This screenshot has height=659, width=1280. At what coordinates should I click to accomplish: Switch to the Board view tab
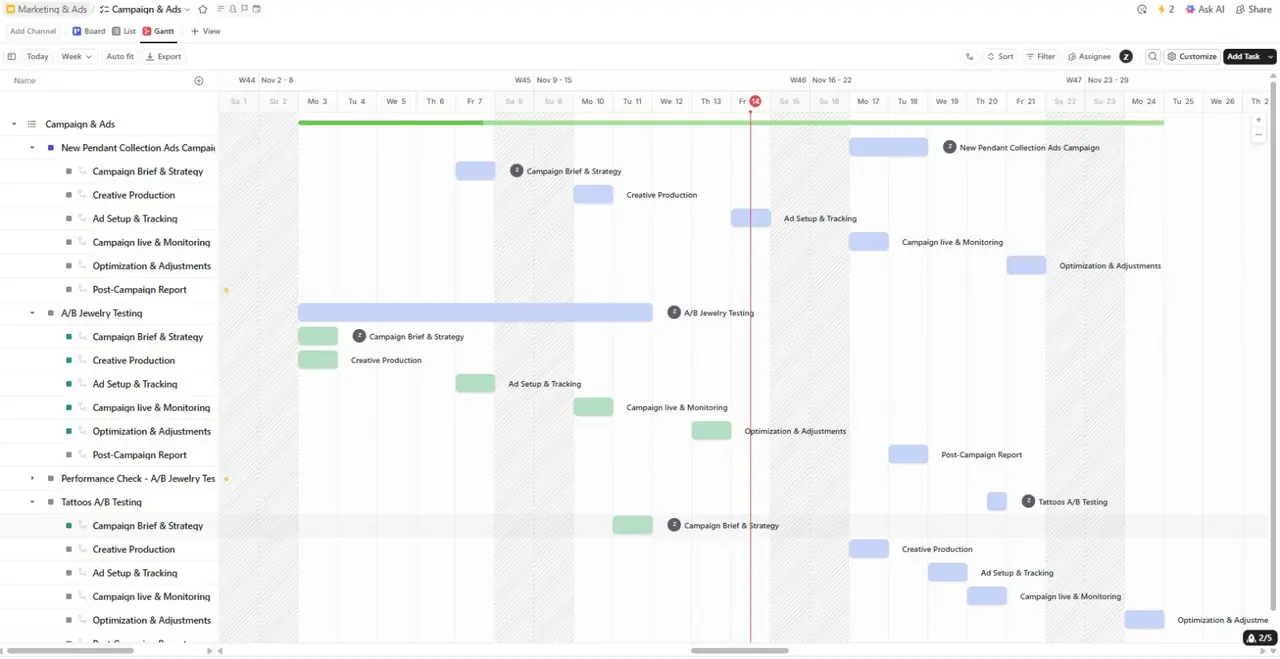pos(89,31)
